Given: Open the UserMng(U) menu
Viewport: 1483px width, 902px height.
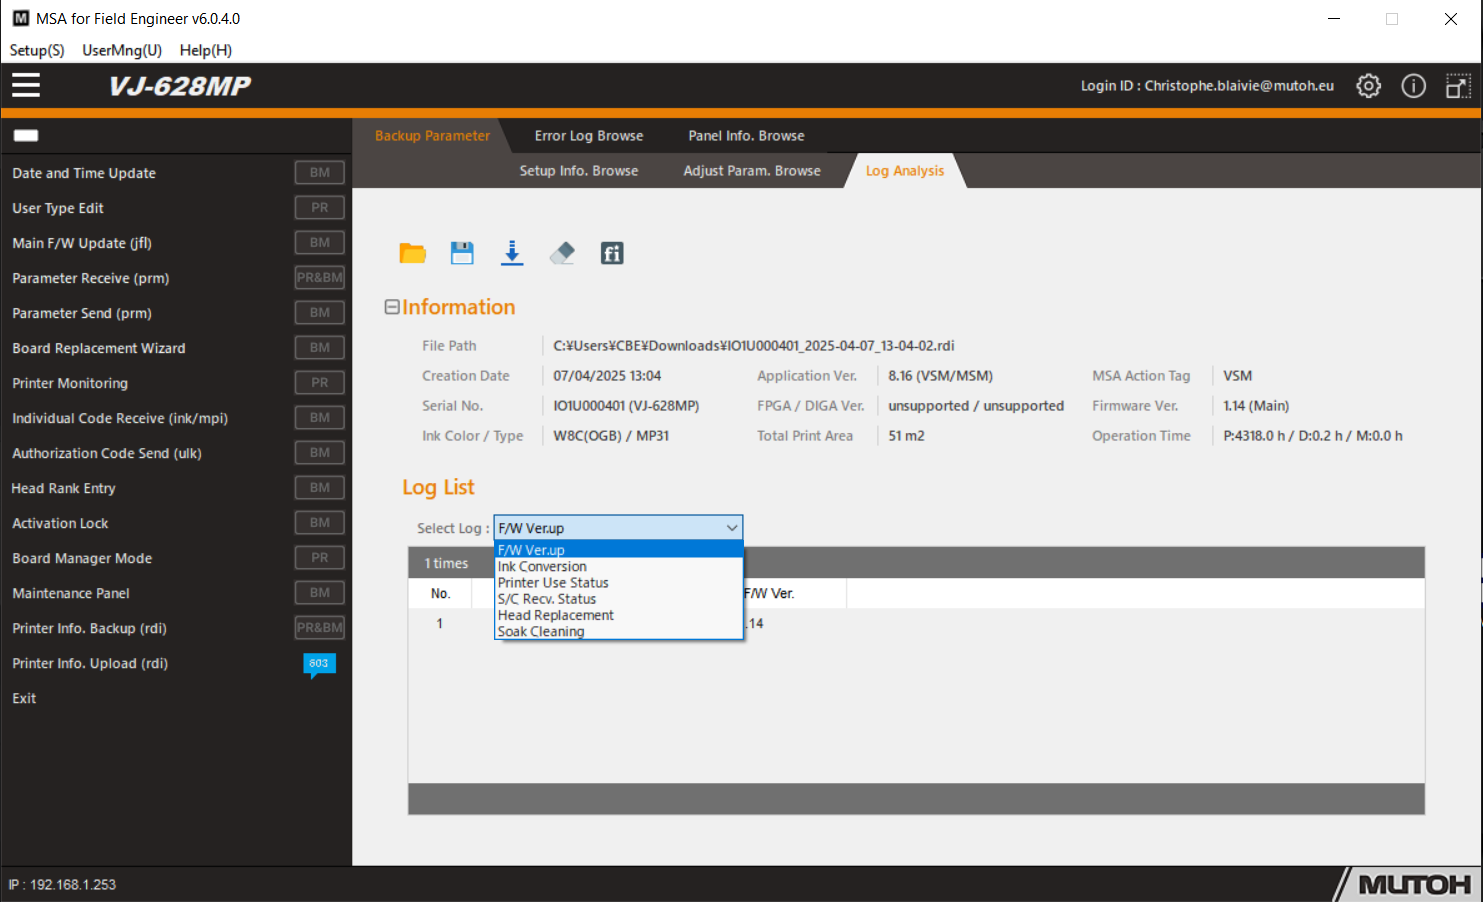Looking at the screenshot, I should click(122, 50).
